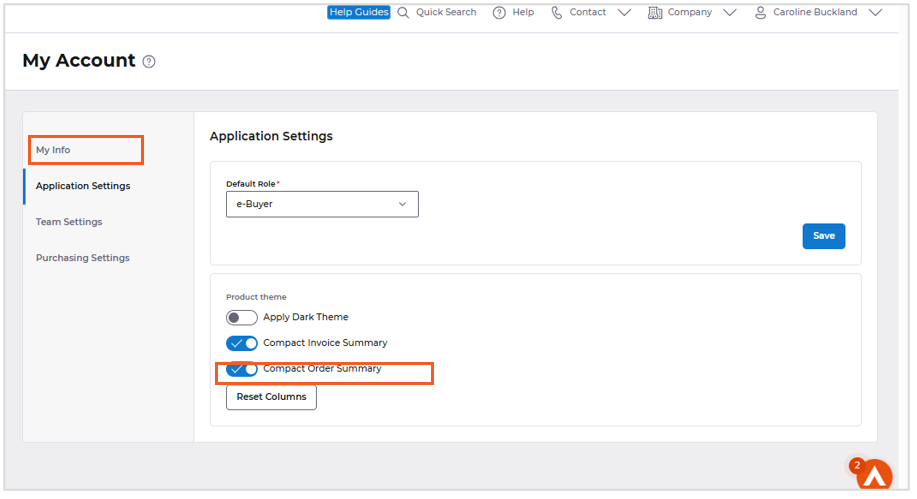Toggle off Compact Invoice Summary
Image resolution: width=917 pixels, height=499 pixels.
241,343
